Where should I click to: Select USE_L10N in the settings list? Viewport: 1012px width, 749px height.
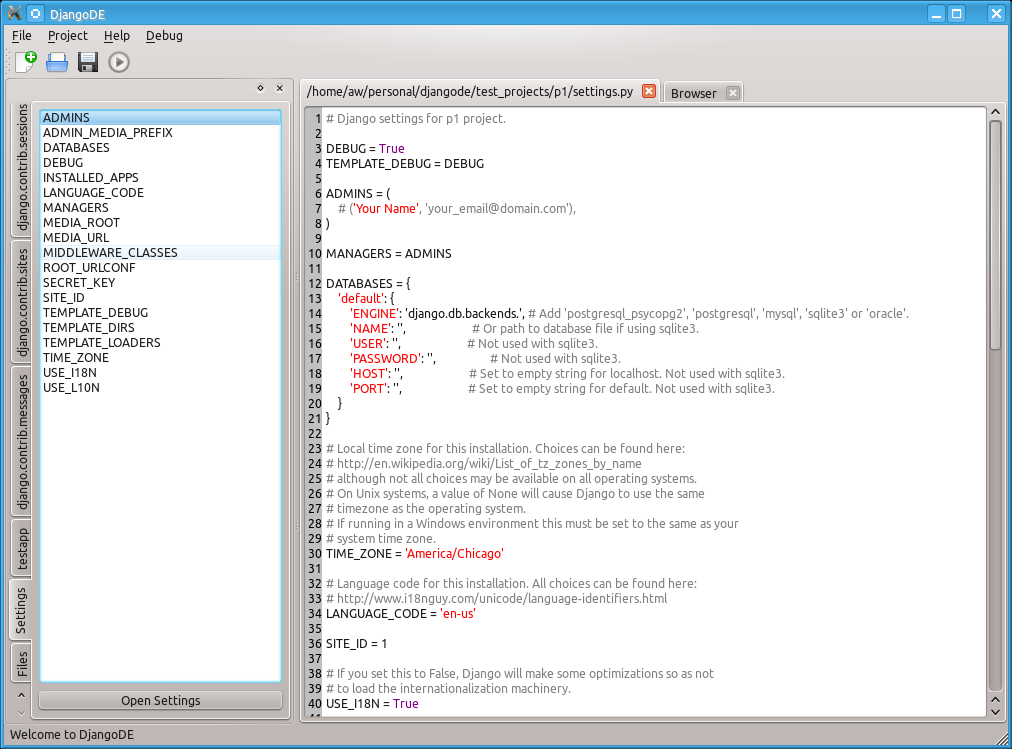coord(160,387)
